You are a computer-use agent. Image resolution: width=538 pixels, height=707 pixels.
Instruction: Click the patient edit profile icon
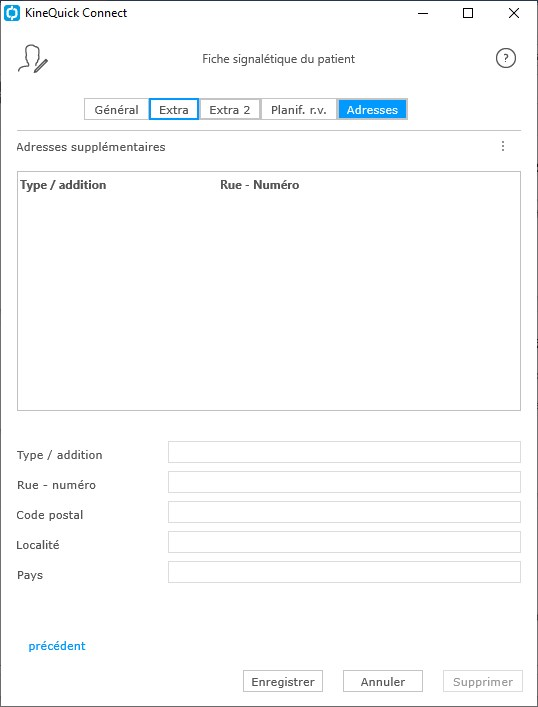pos(32,59)
